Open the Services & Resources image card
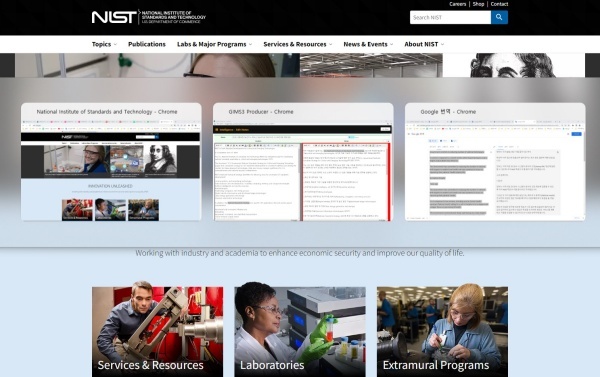 pyautogui.click(x=157, y=331)
